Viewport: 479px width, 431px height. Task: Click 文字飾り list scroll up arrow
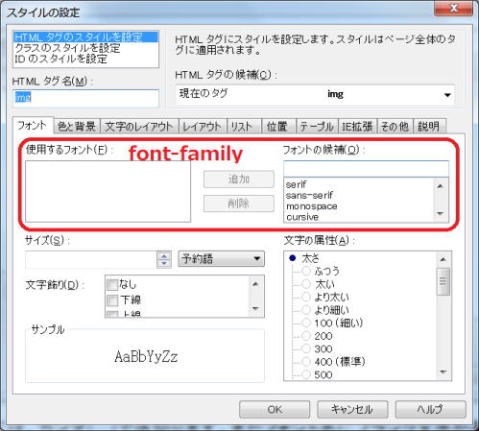coord(256,284)
